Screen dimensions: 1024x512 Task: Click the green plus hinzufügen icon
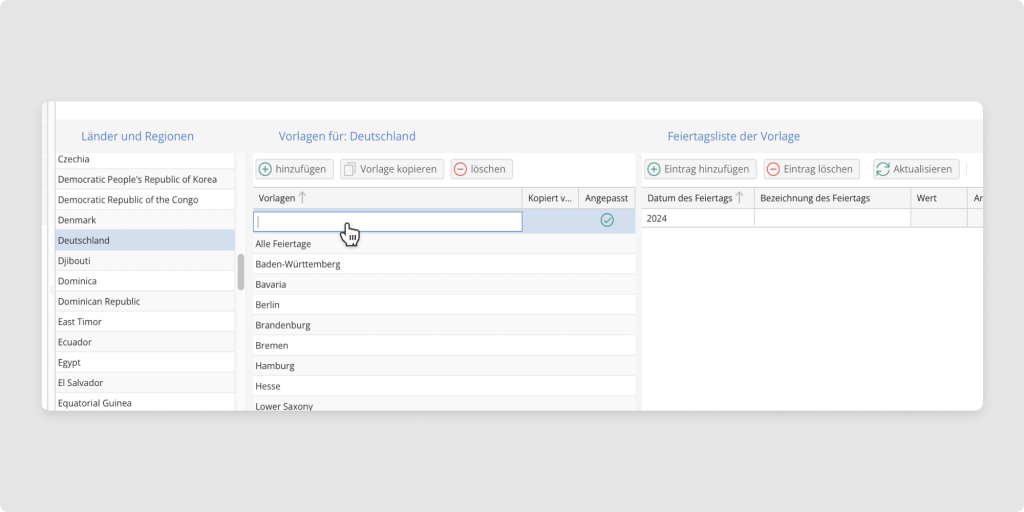265,169
